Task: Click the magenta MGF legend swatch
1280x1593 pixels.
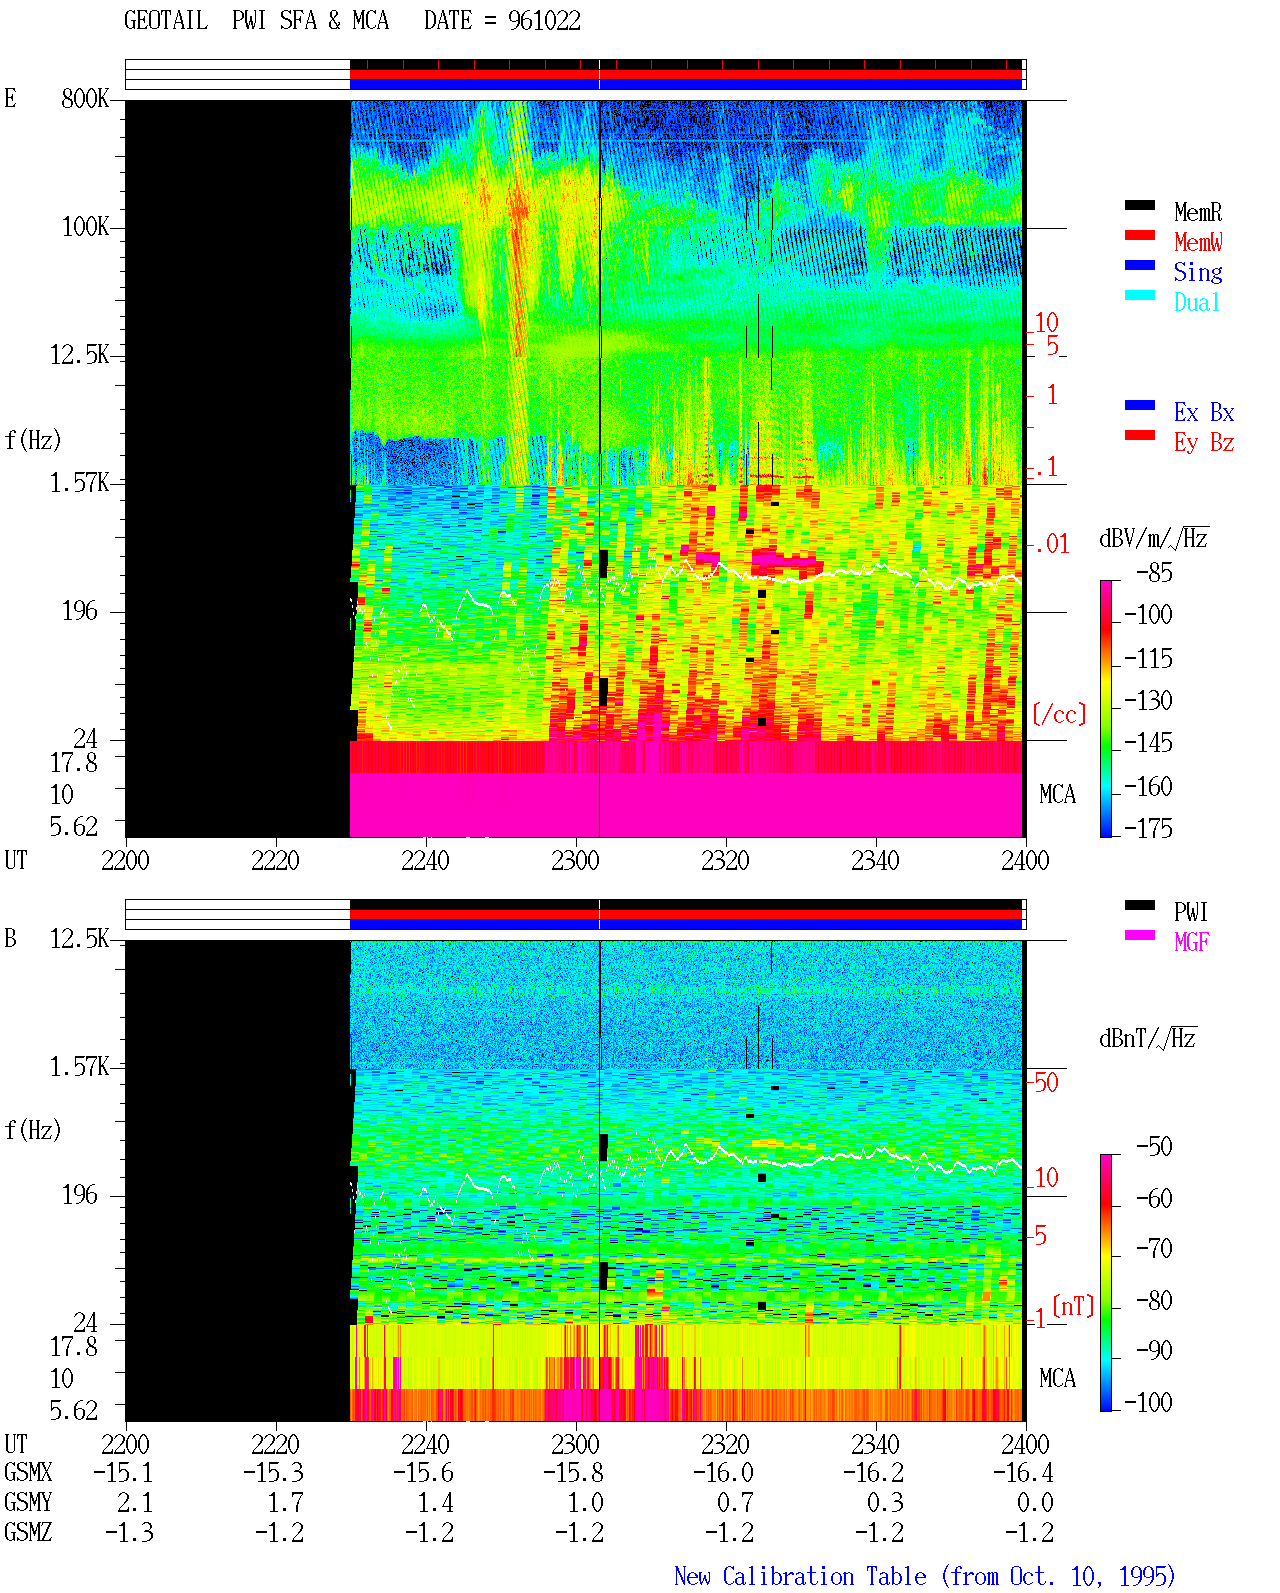Action: tap(1139, 935)
